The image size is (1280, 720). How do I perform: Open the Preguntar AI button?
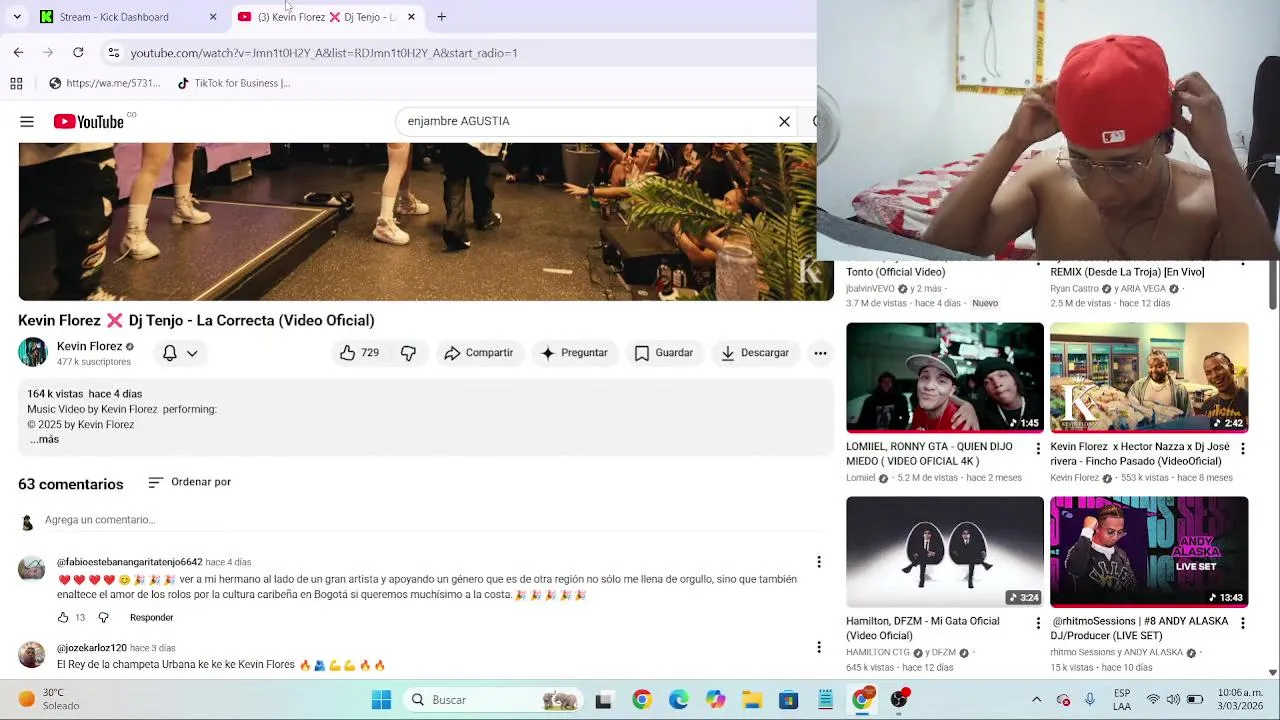pos(574,353)
